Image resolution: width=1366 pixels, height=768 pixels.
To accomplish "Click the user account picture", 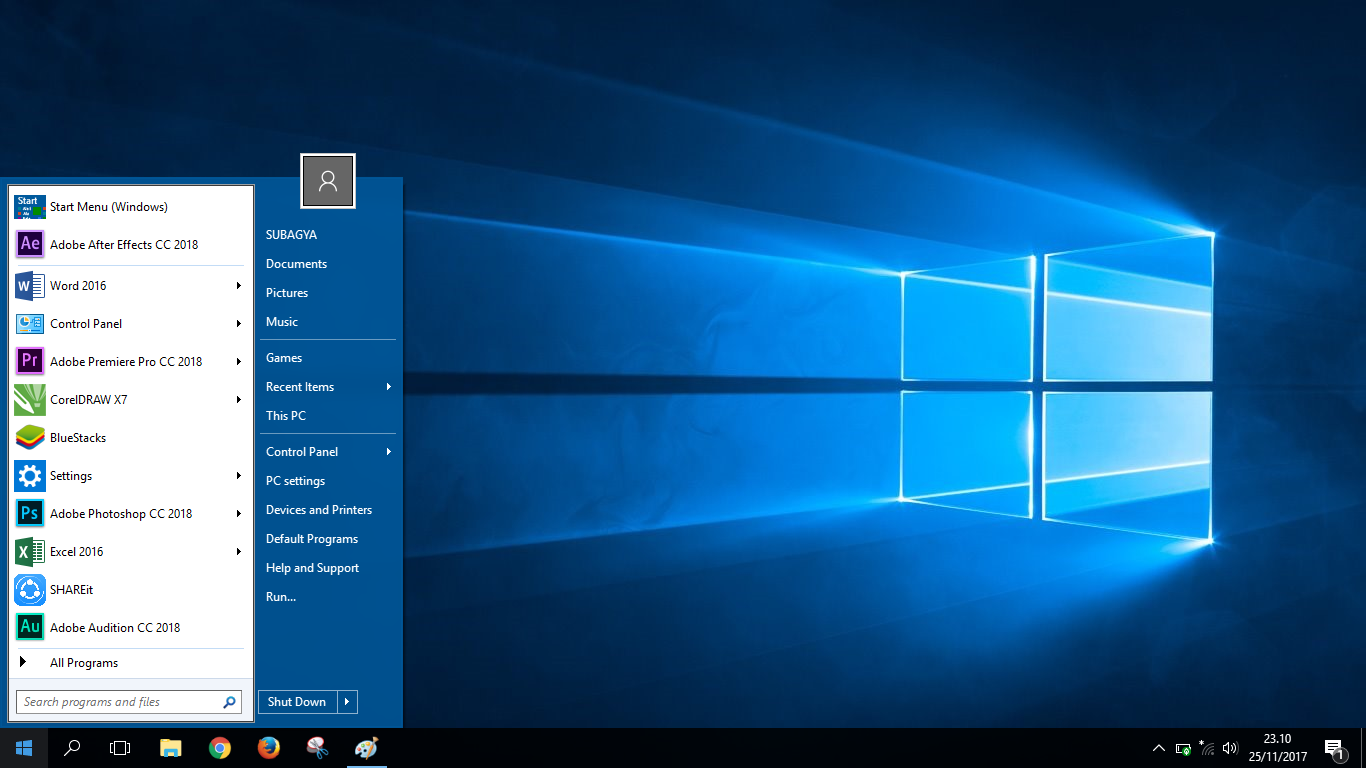I will click(328, 181).
